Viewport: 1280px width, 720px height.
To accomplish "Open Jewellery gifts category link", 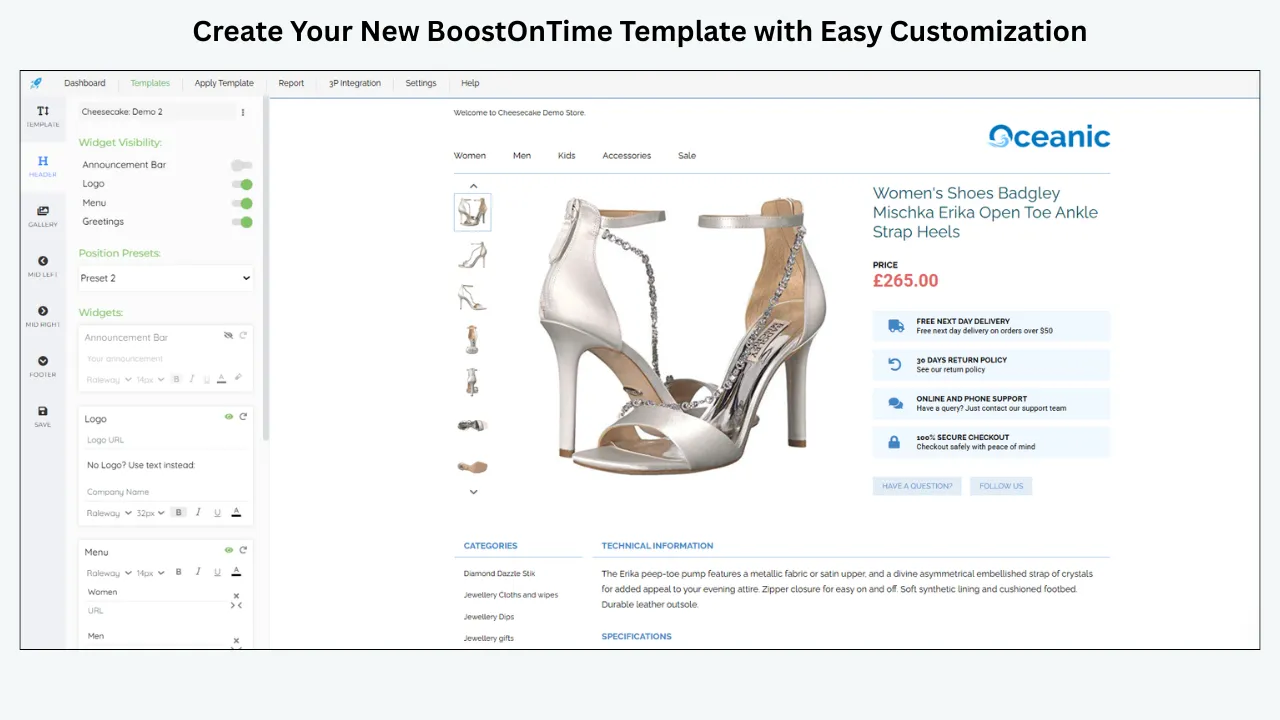I will click(489, 638).
